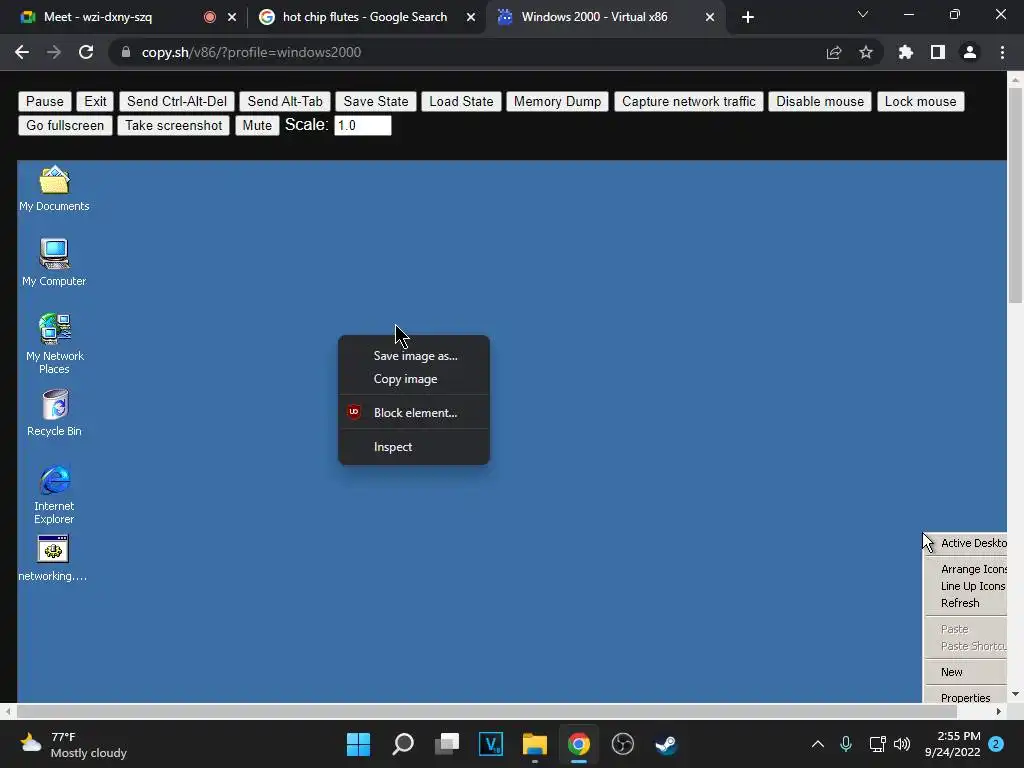
Task: Open Steam from taskbar
Action: coord(667,744)
